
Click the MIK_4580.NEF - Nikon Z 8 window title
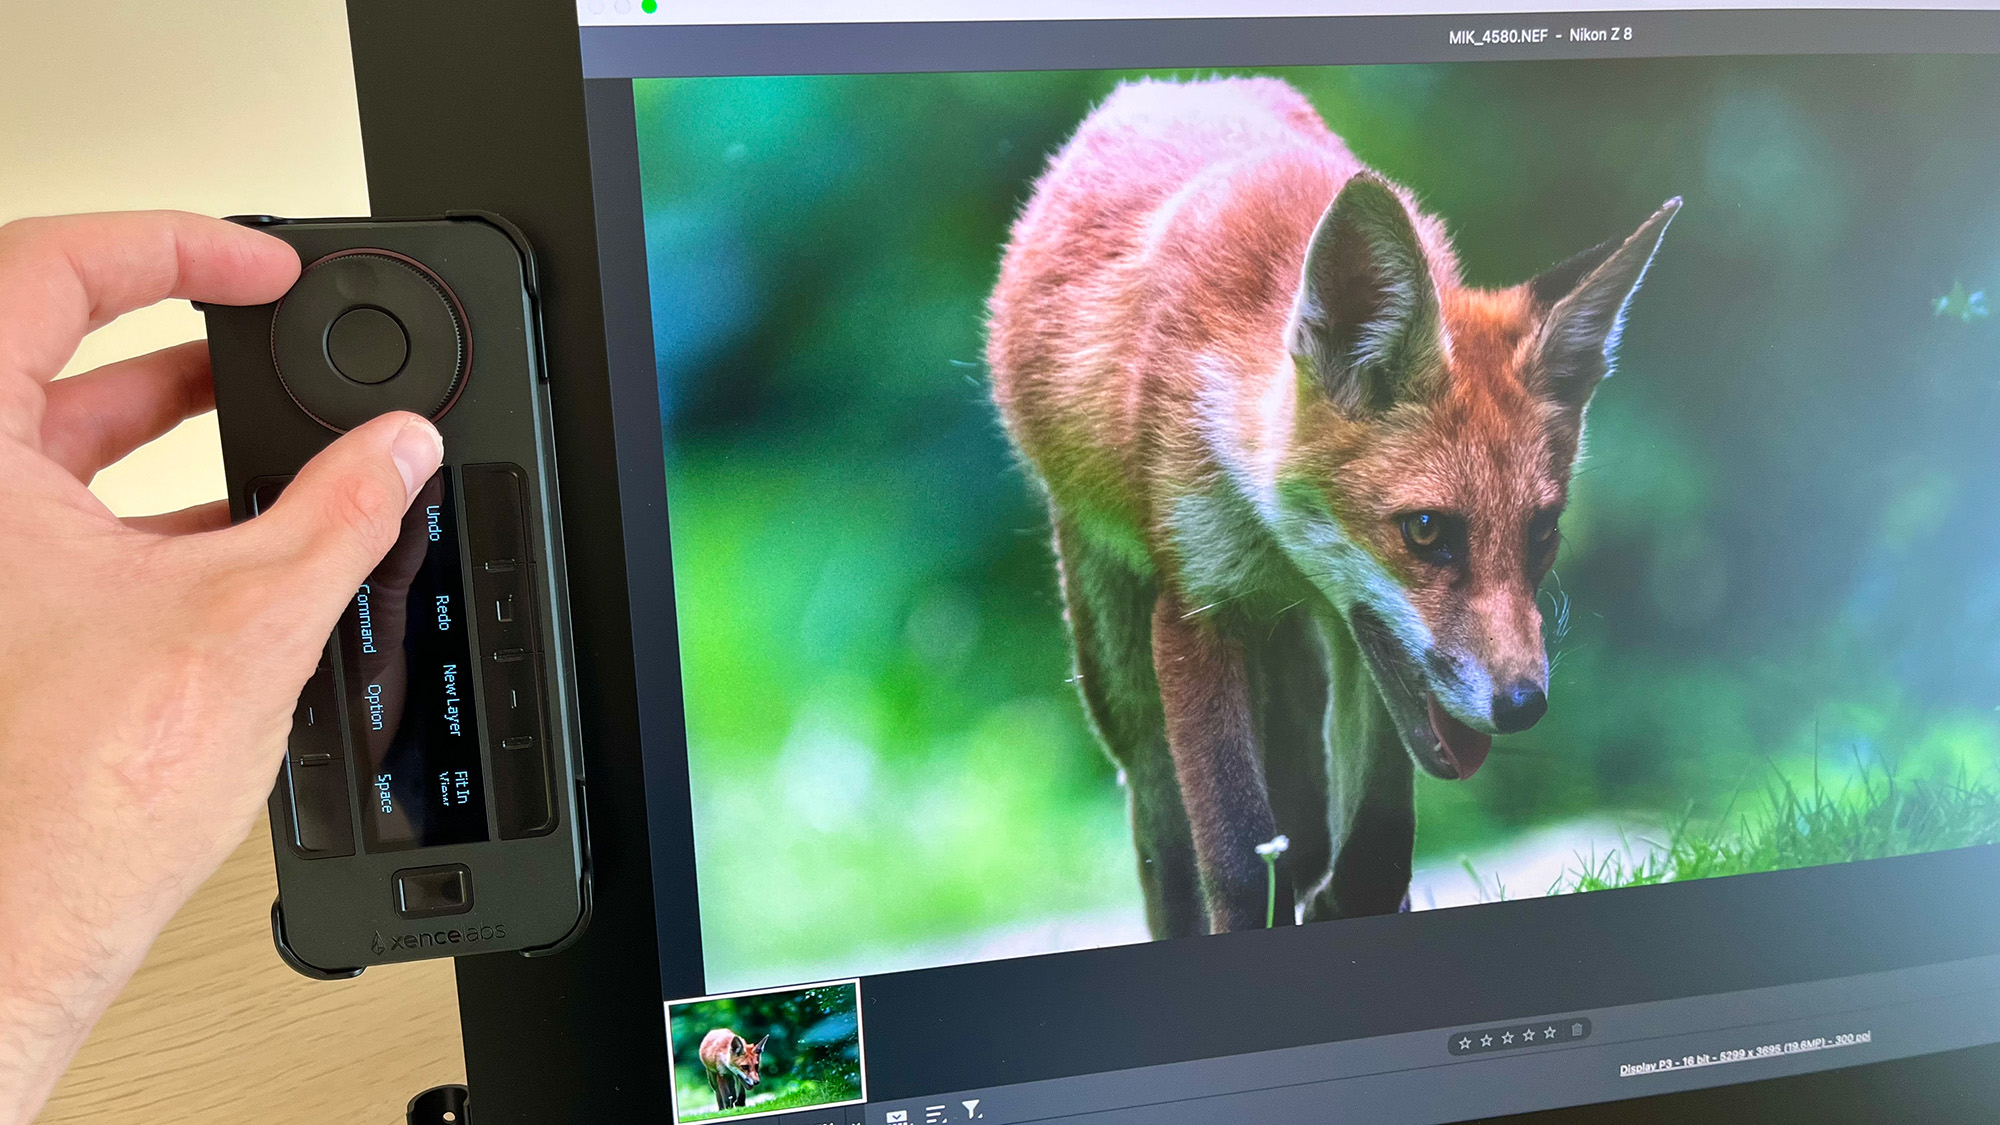pyautogui.click(x=1540, y=35)
